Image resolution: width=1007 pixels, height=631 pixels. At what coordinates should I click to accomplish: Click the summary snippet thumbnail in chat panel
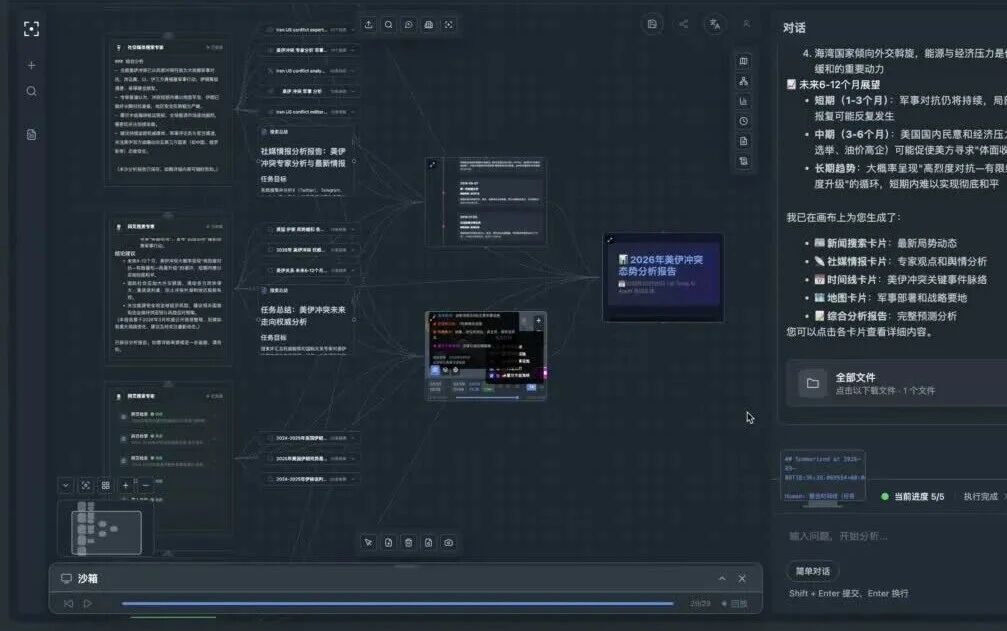tap(823, 476)
